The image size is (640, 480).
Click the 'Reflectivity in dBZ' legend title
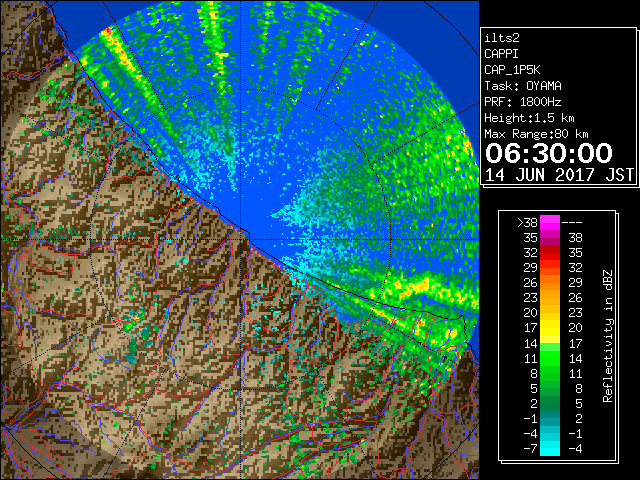(608, 336)
